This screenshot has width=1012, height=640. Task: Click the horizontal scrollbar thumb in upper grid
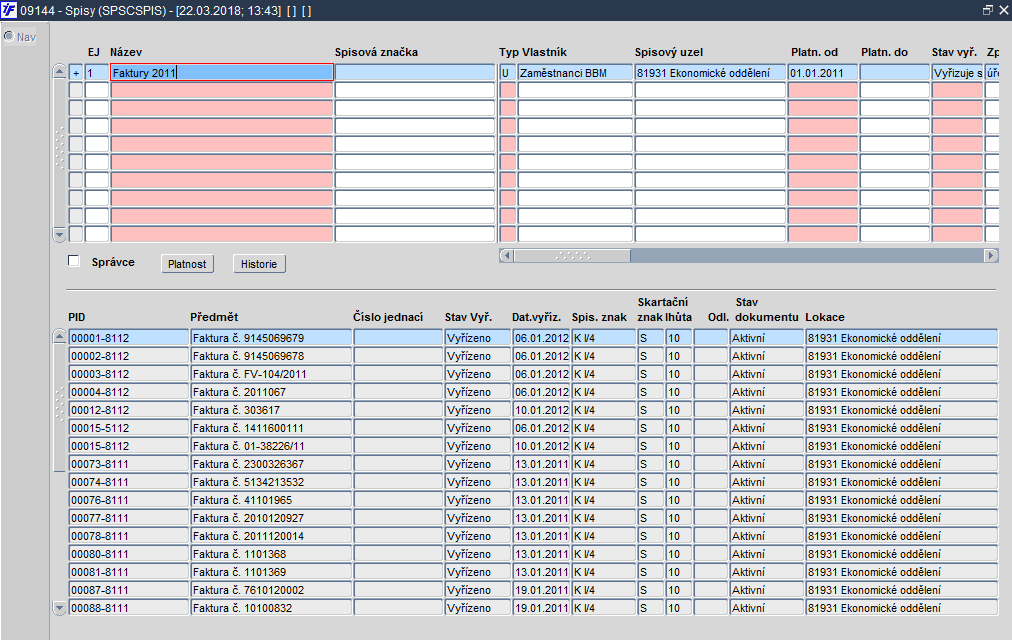(x=572, y=255)
